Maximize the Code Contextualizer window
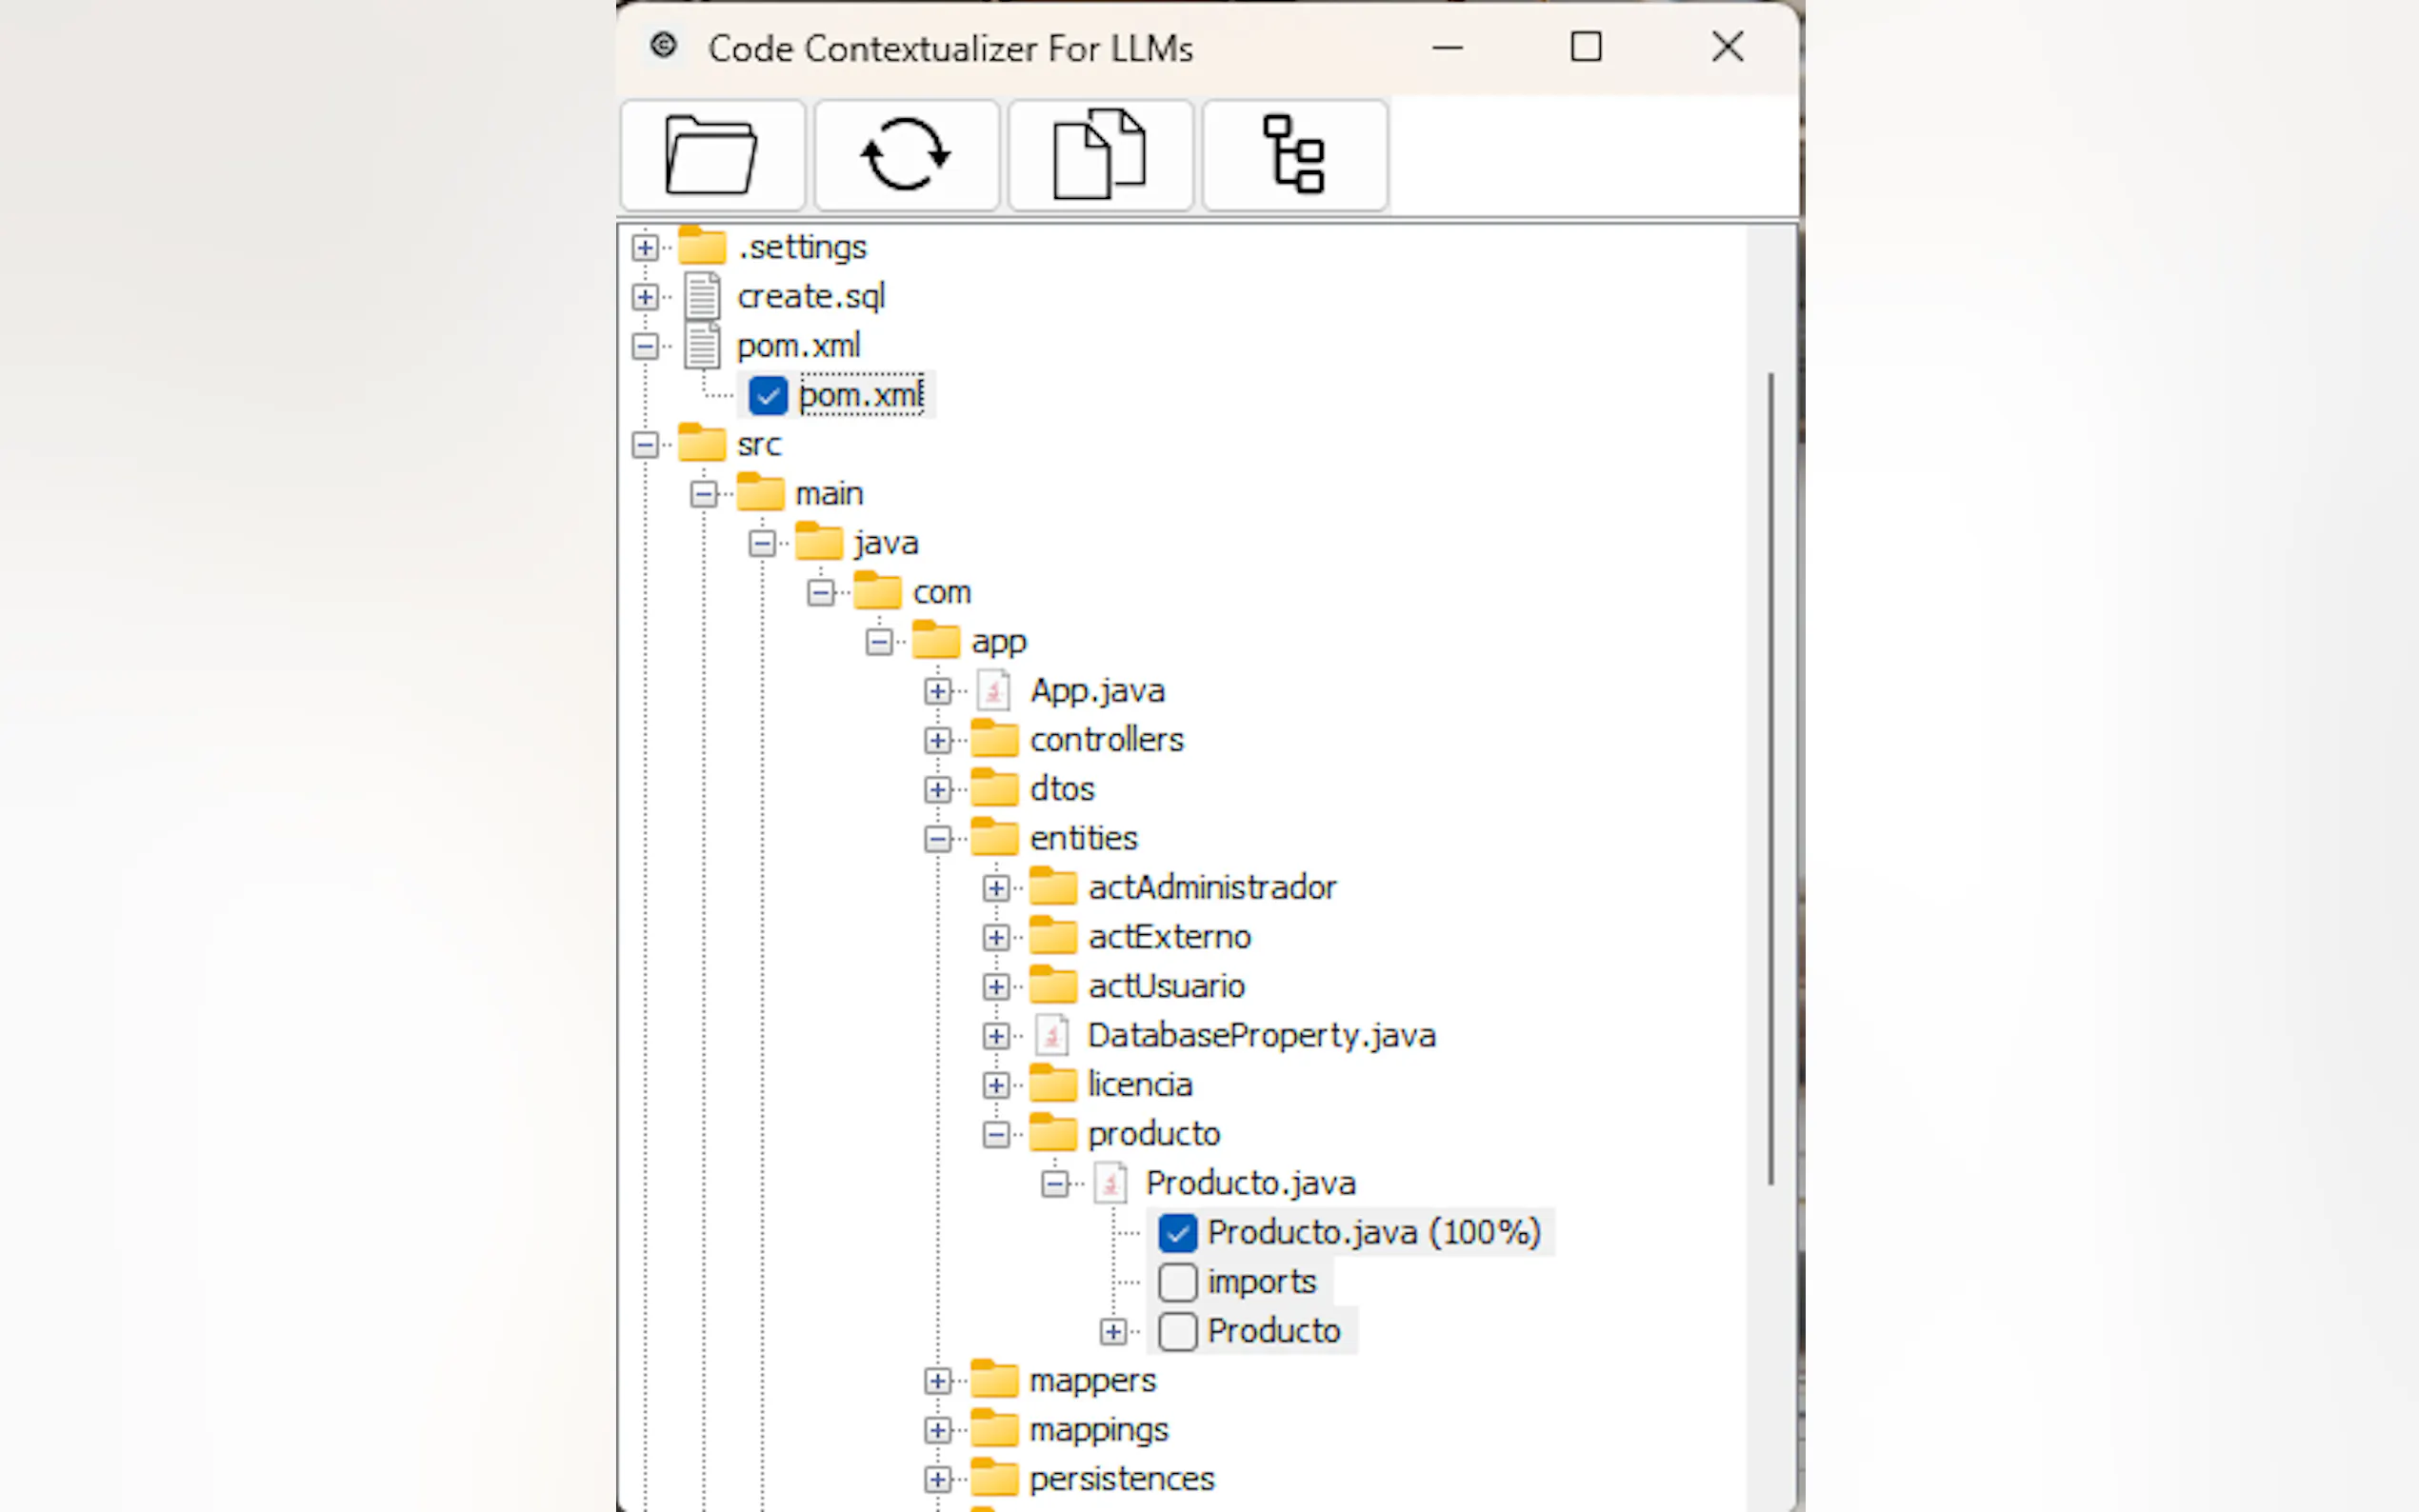 tap(1586, 47)
